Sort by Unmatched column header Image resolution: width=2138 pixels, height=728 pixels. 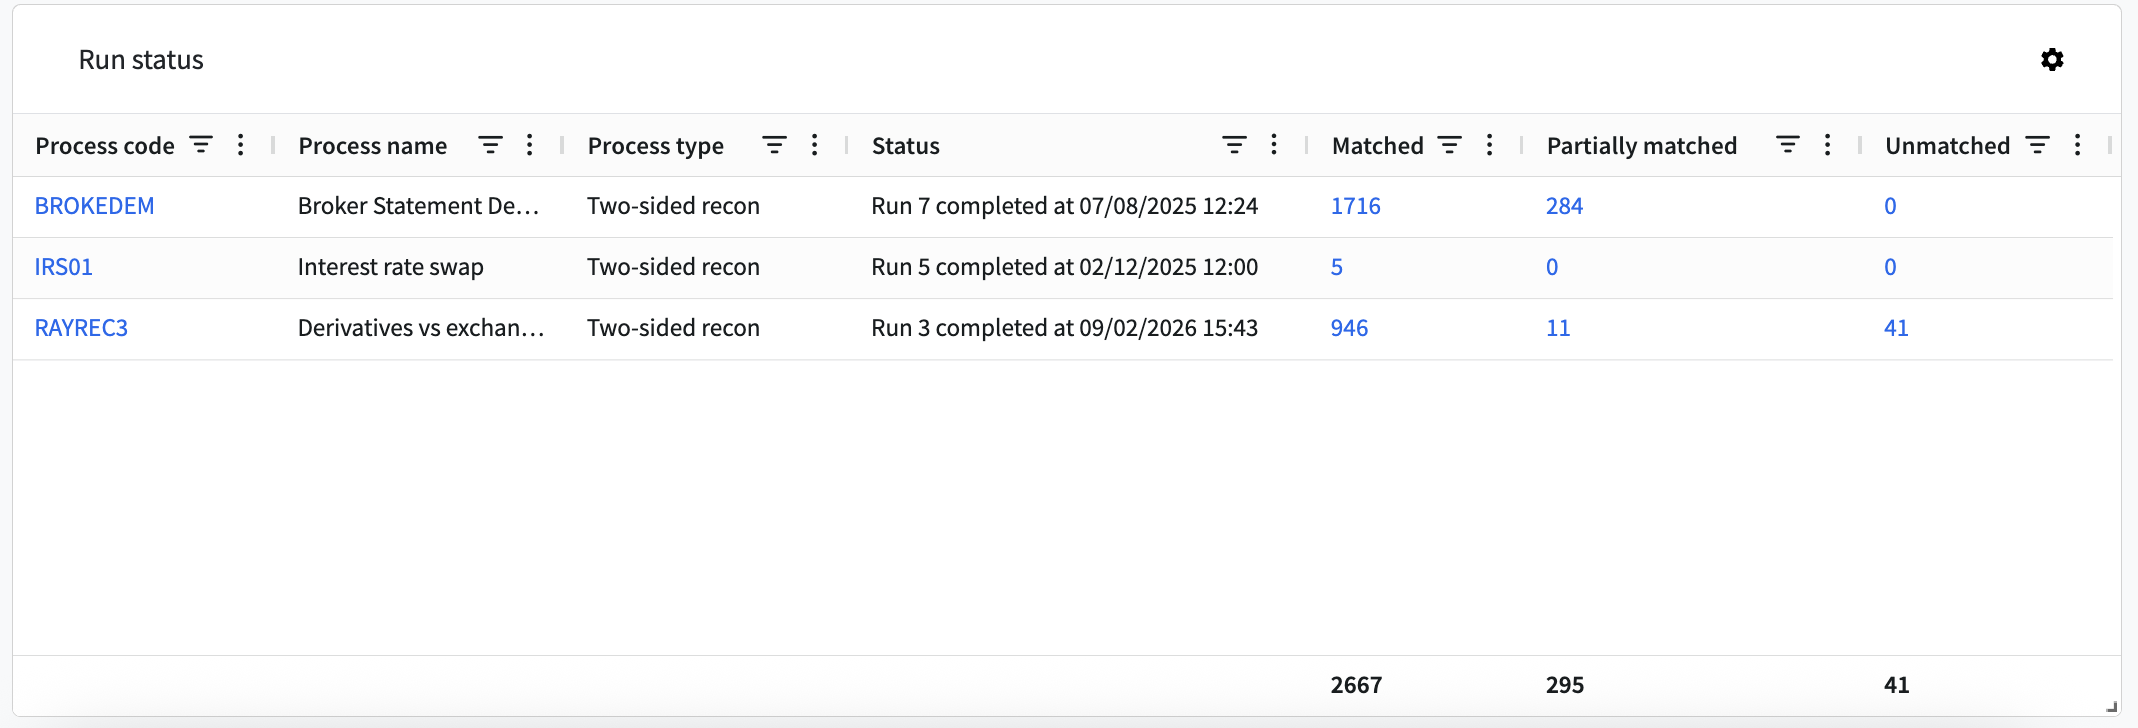(x=1947, y=146)
